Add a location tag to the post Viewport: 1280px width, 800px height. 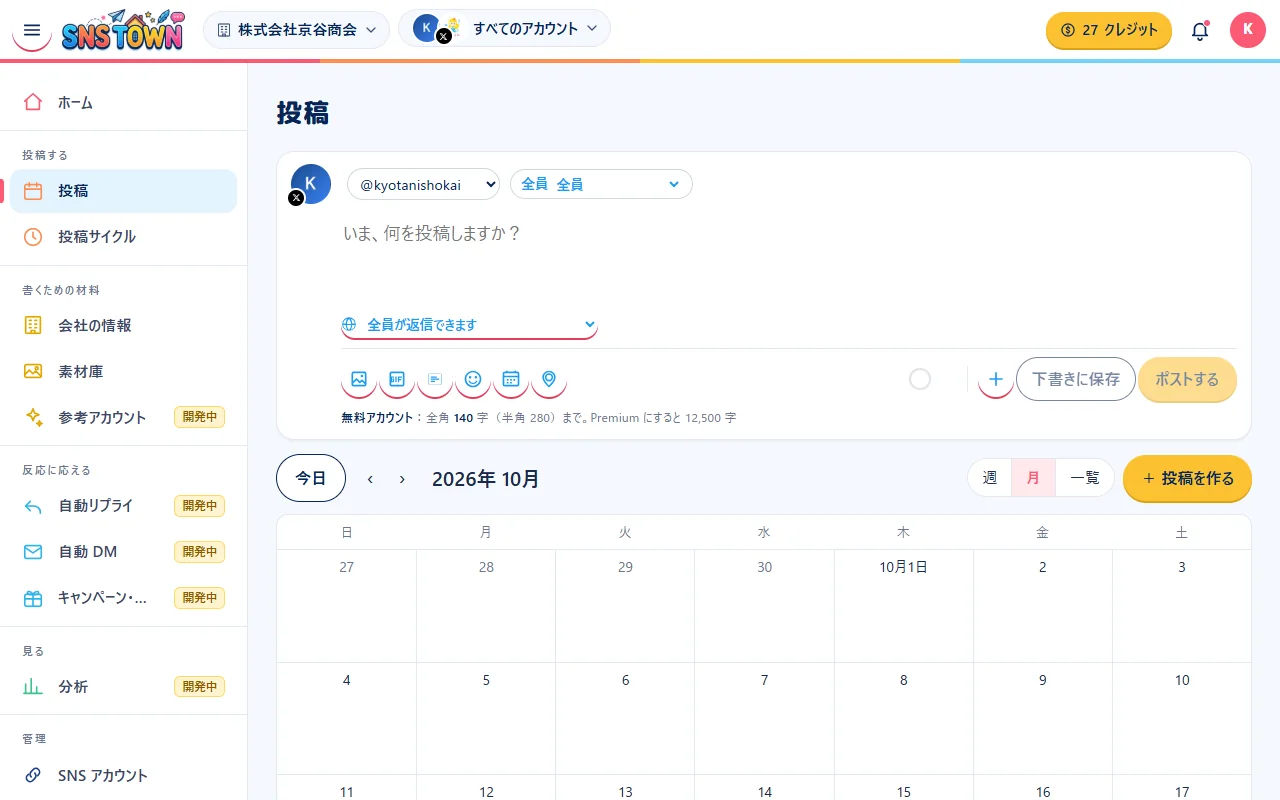tap(549, 379)
